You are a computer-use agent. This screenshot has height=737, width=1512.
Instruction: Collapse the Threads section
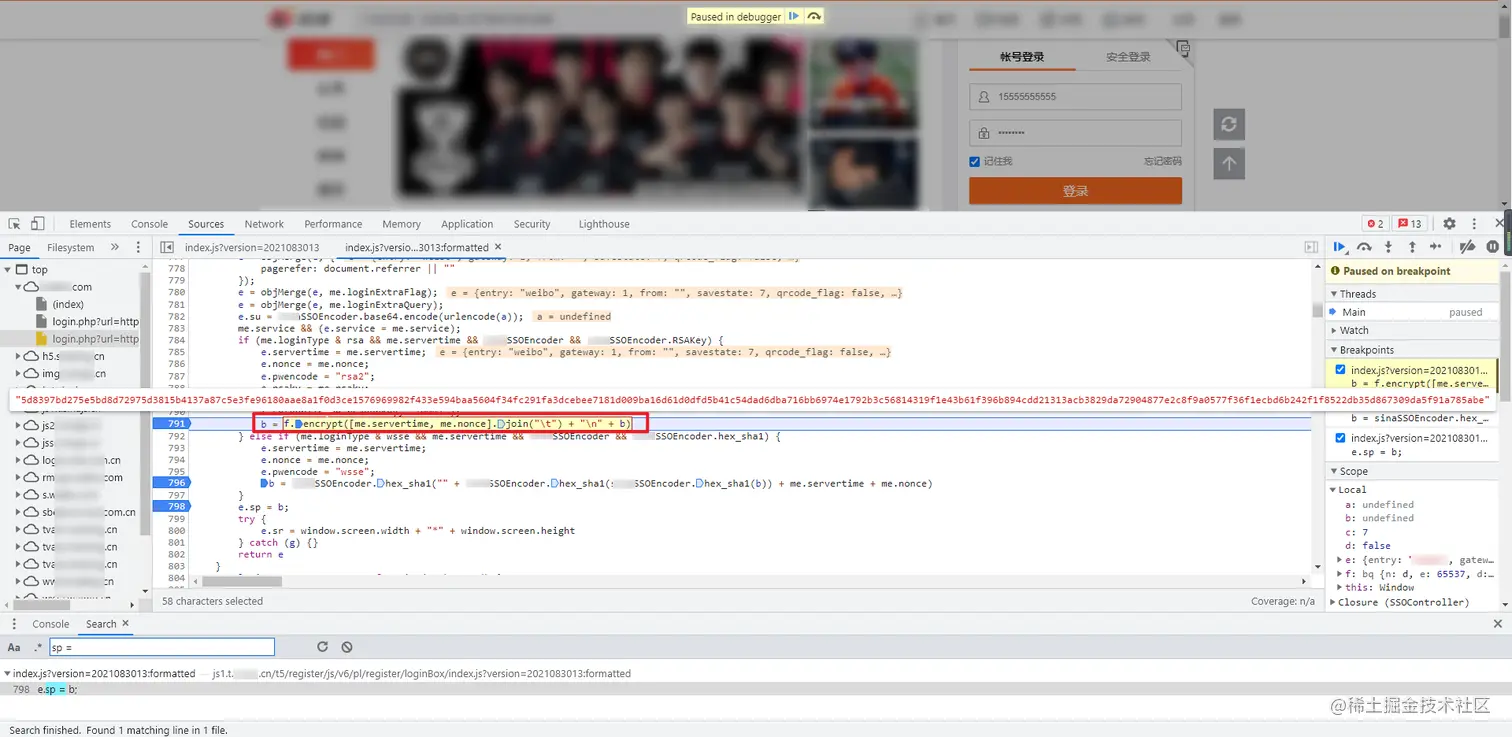1358,294
